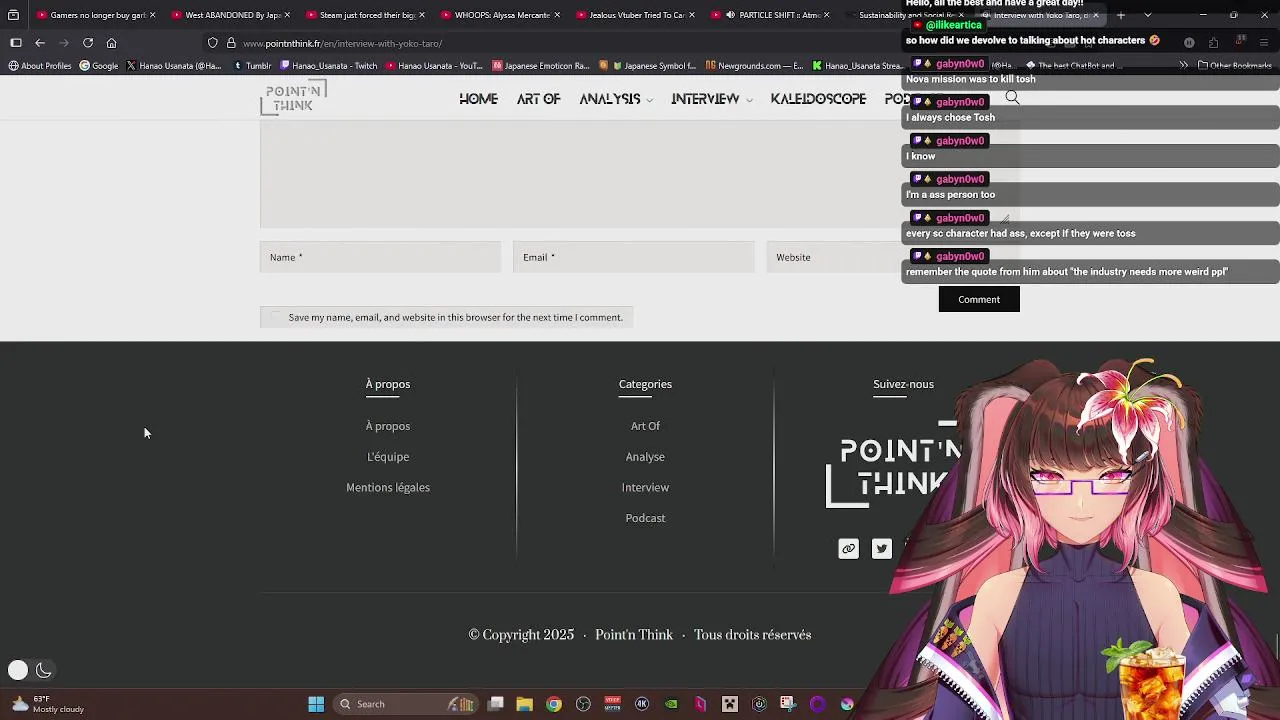Launch Google Chrome from the taskbar
This screenshot has width=1280, height=720.
click(x=553, y=704)
